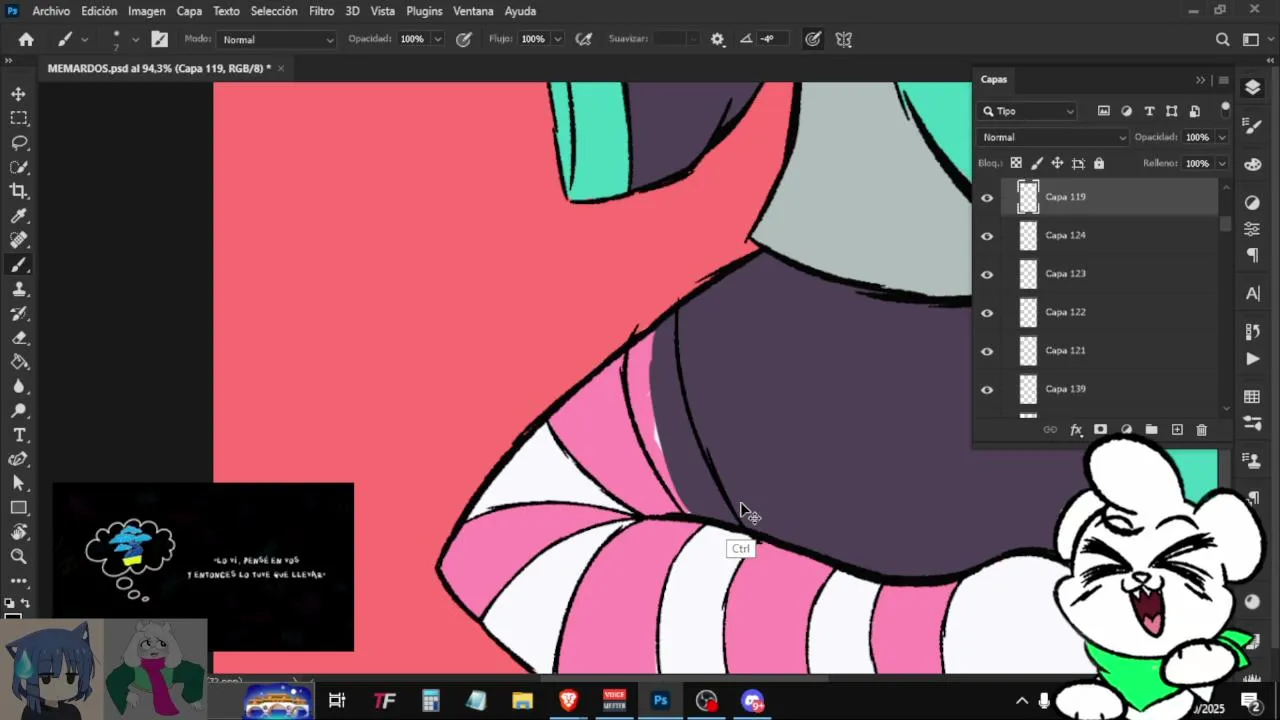1280x720 pixels.
Task: Open the Paragraph panel dock icon
Action: pos(1252,255)
